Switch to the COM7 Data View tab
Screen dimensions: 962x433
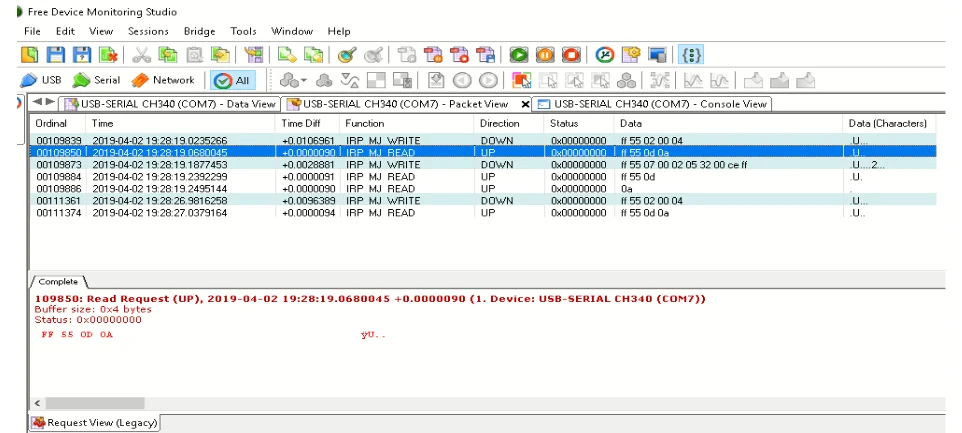tap(170, 104)
